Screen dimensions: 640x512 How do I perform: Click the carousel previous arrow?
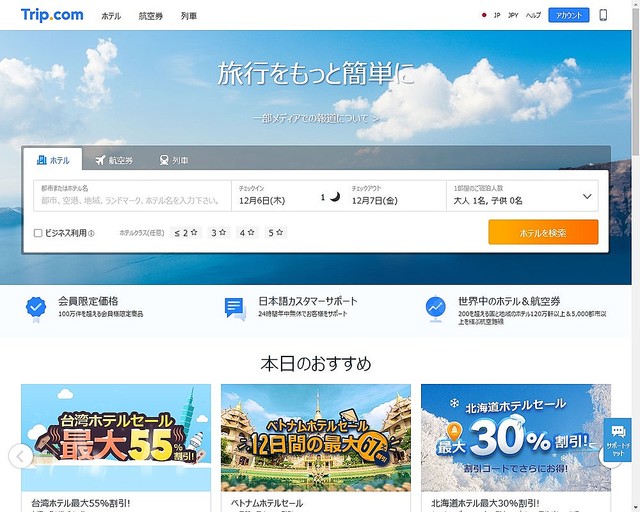(x=20, y=456)
